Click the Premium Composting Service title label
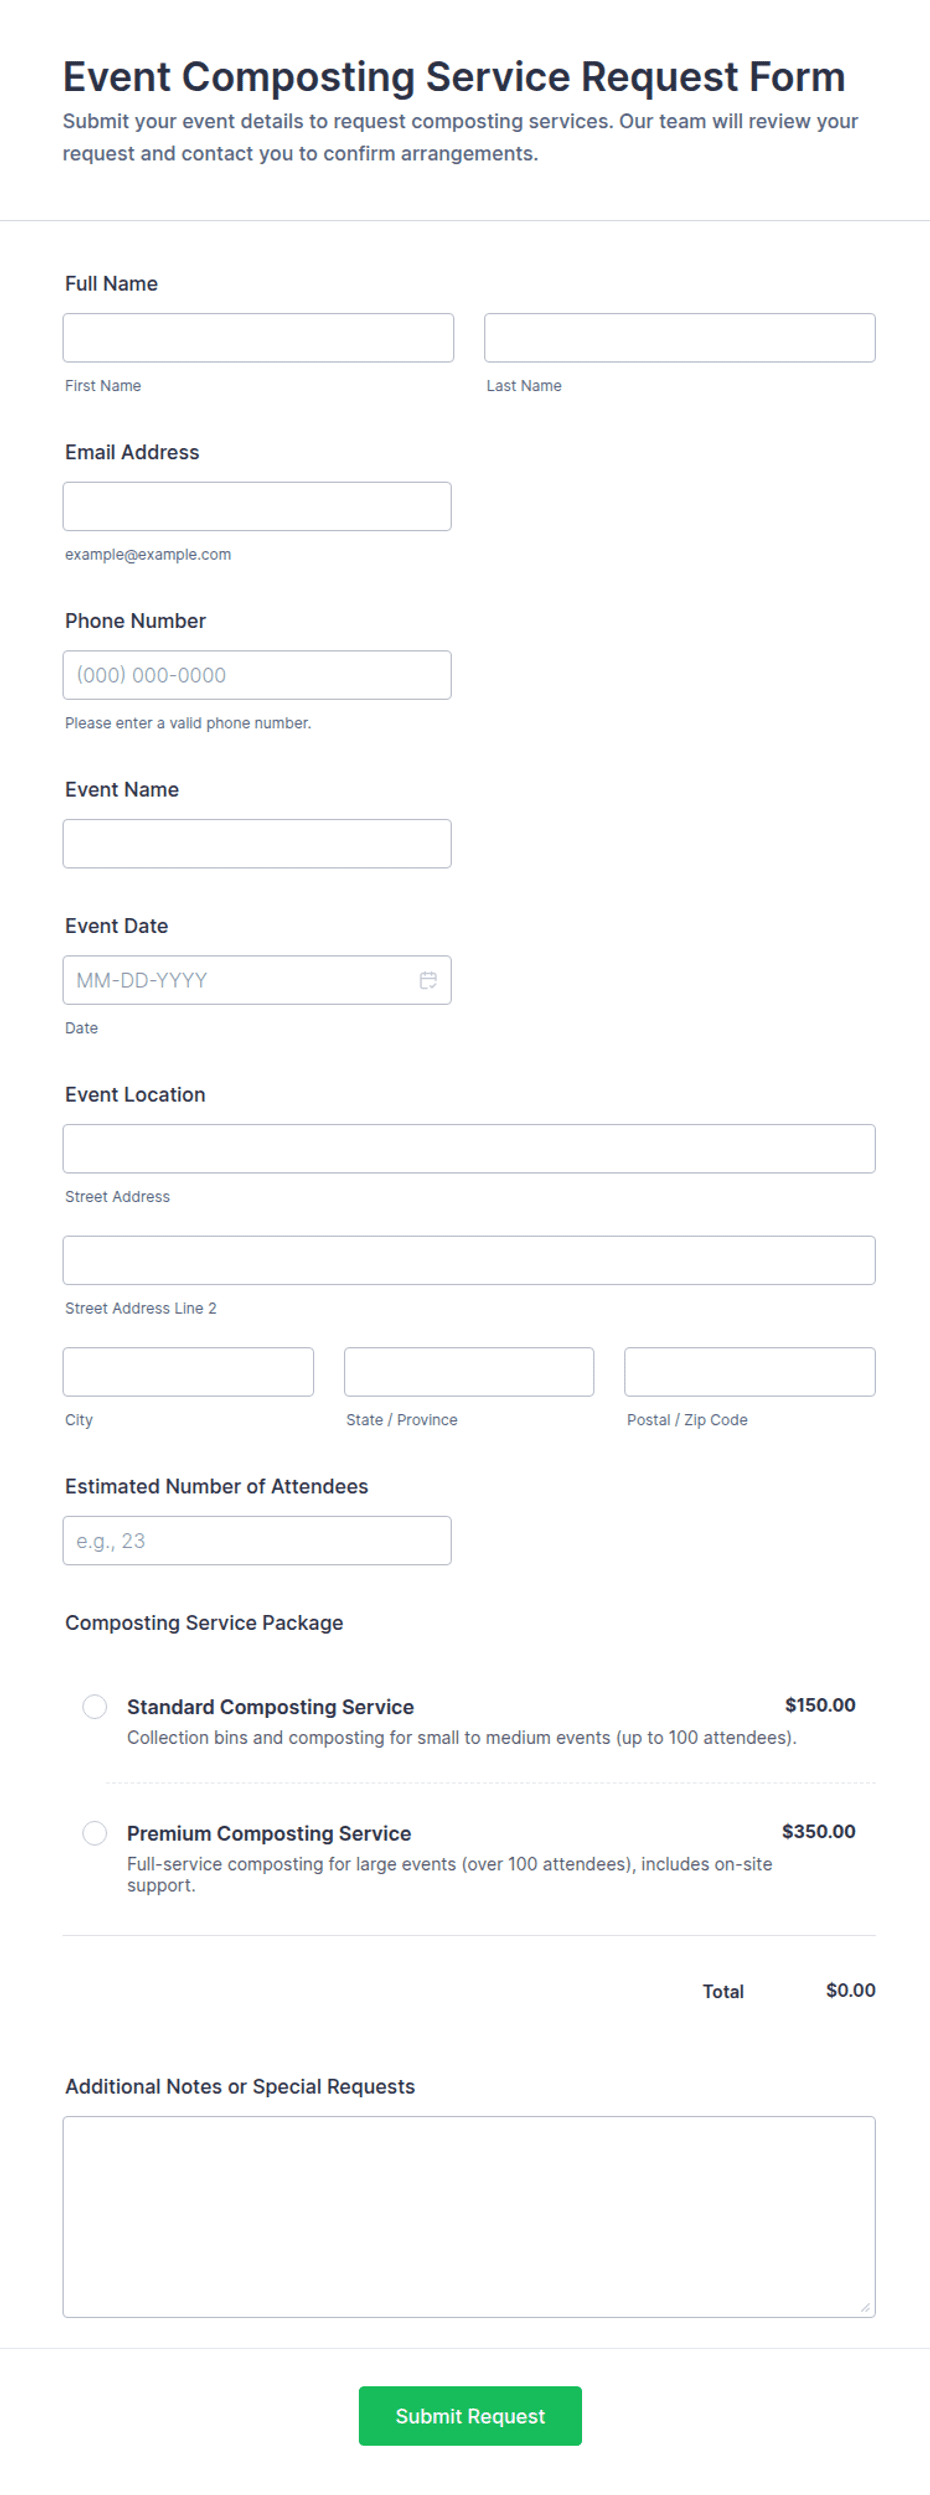 pyautogui.click(x=269, y=1833)
